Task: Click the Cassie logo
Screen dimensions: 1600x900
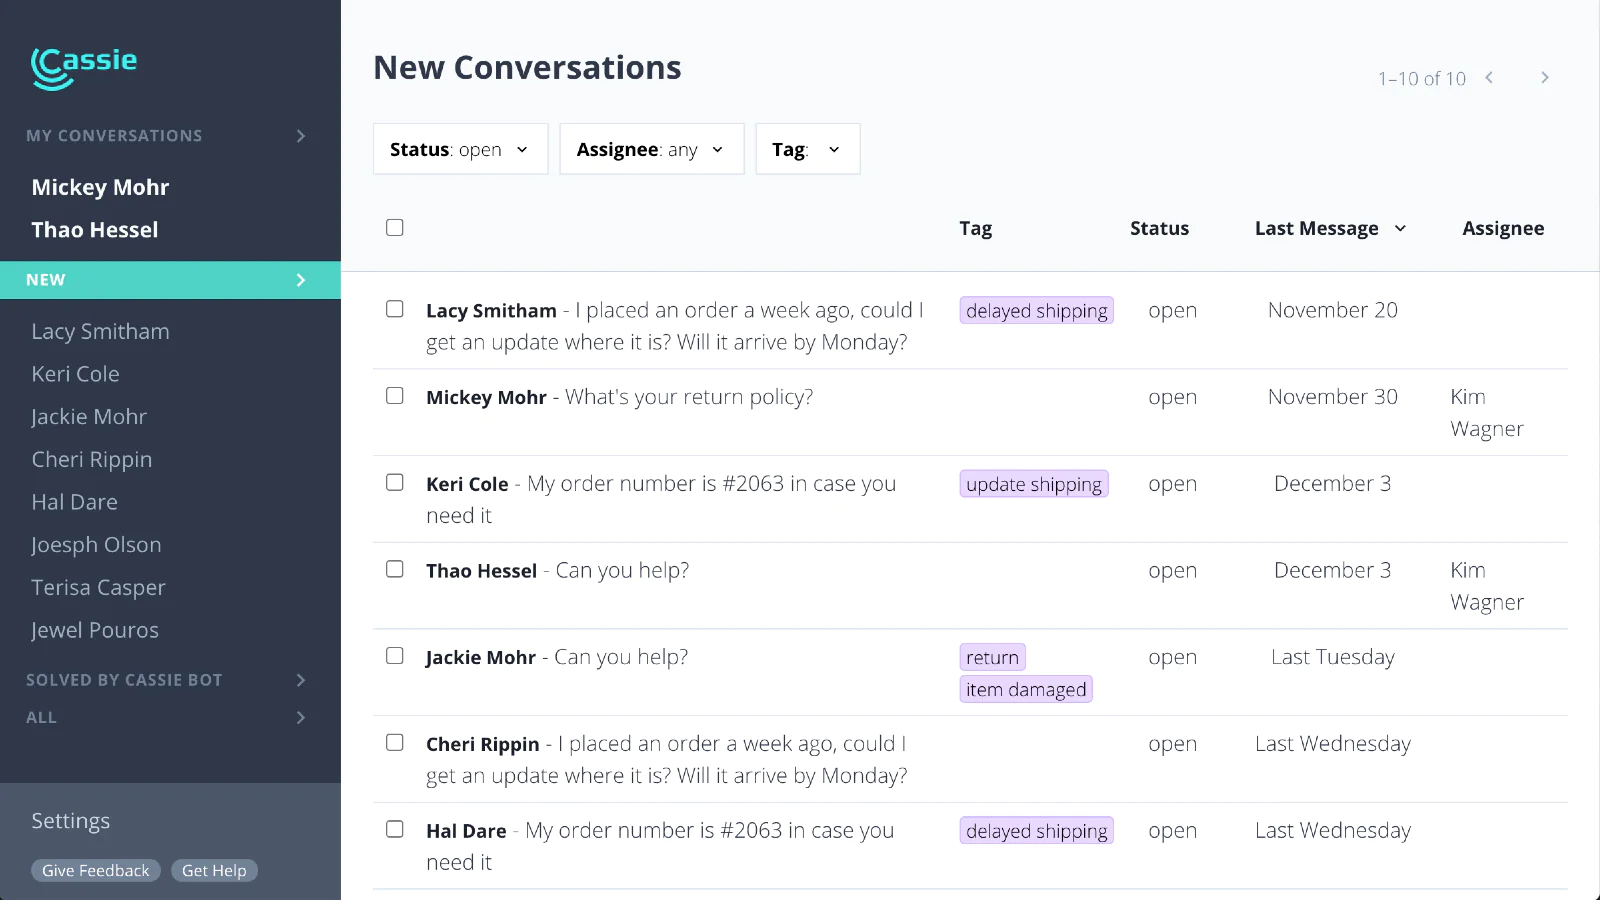Action: (x=84, y=68)
